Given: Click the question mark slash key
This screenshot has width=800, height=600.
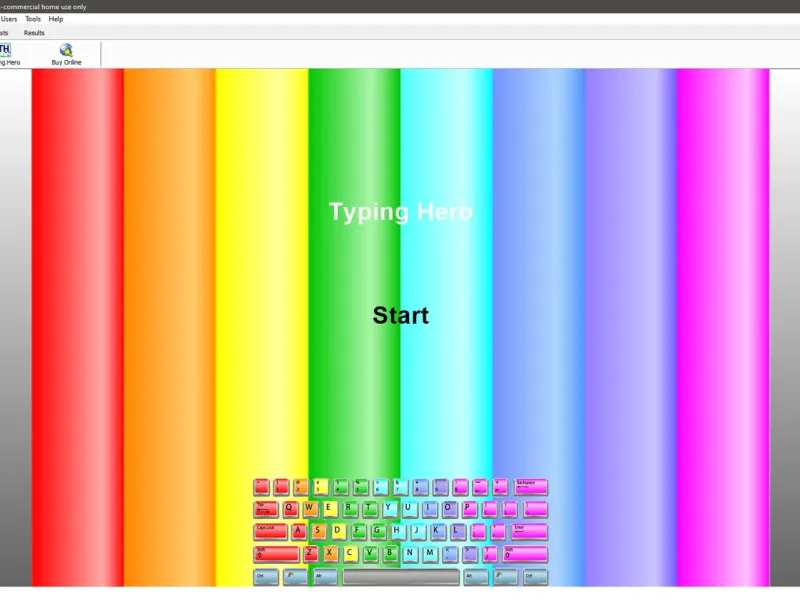Looking at the screenshot, I should pos(489,554).
